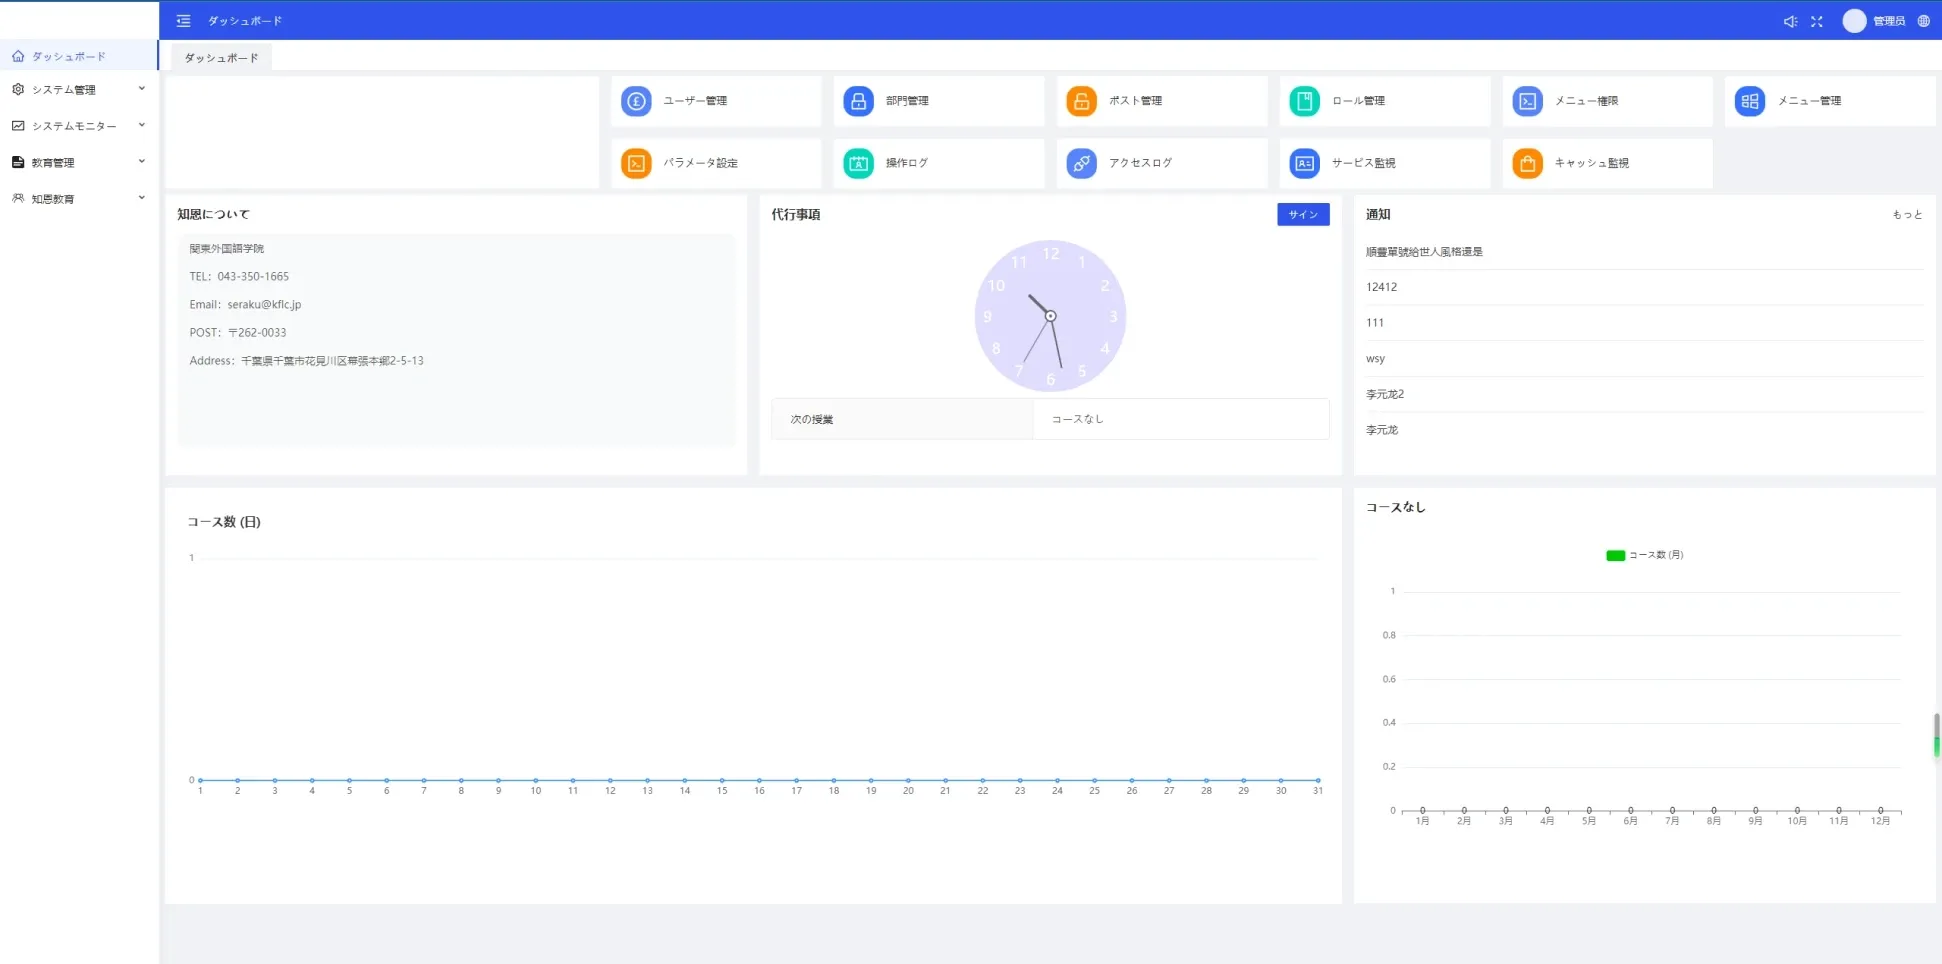
Task: Toggle fullscreen mode icon in header
Action: [1817, 21]
